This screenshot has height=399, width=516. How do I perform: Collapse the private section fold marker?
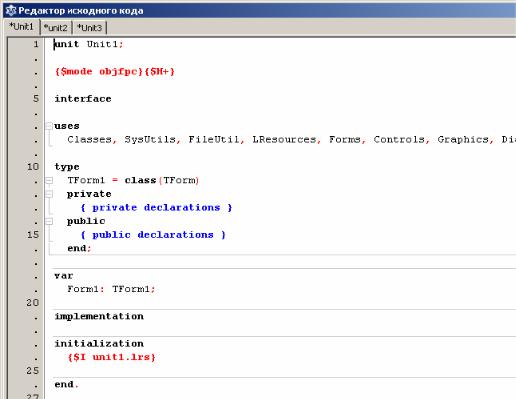point(49,194)
